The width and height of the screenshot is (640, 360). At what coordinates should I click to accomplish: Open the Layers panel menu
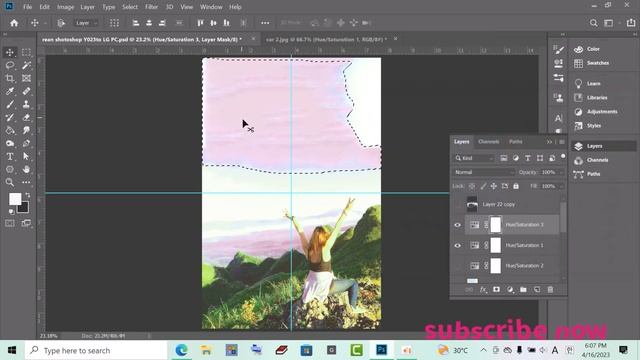(562, 142)
